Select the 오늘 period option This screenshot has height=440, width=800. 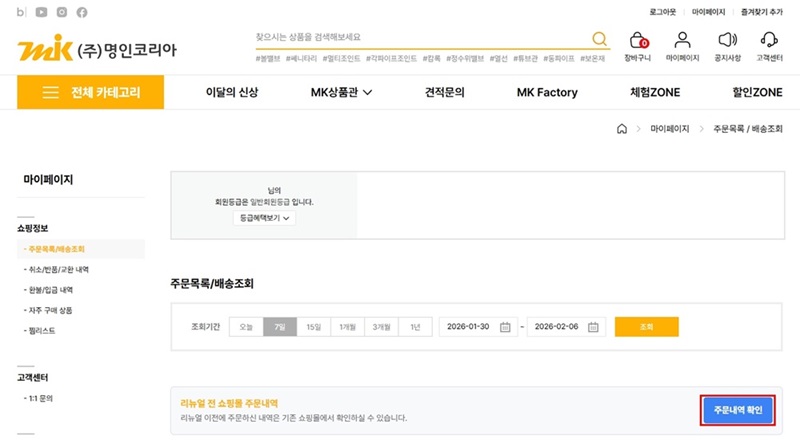[245, 327]
